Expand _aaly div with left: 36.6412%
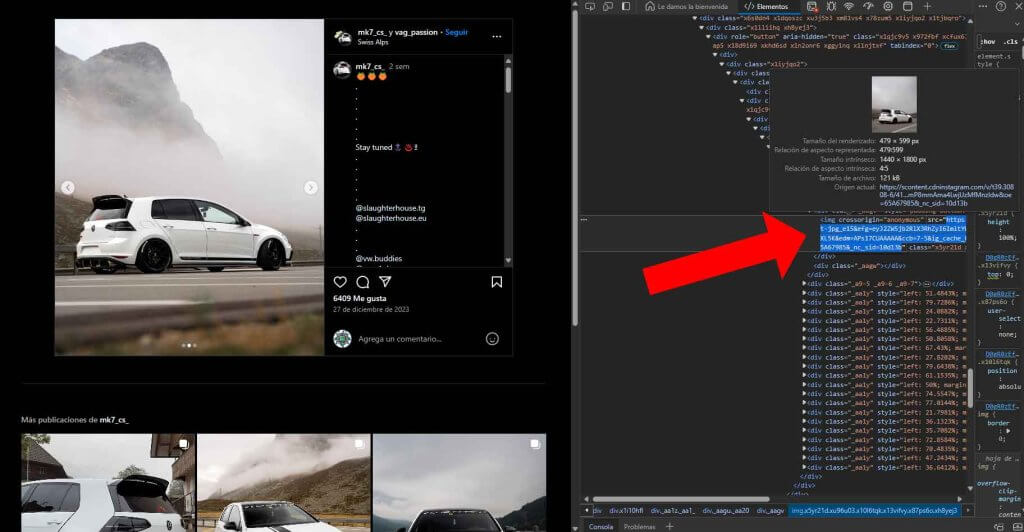Viewport: 1024px width, 532px height. click(x=804, y=467)
